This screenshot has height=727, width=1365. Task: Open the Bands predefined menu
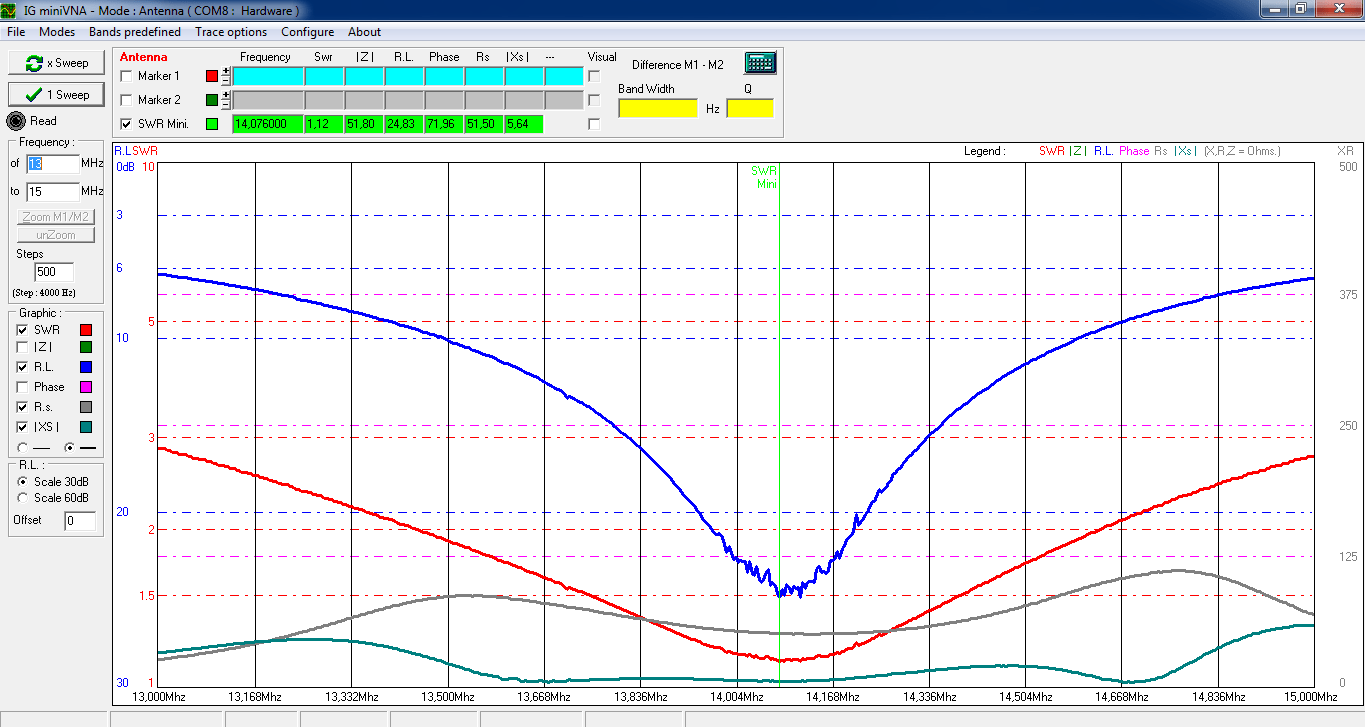135,32
